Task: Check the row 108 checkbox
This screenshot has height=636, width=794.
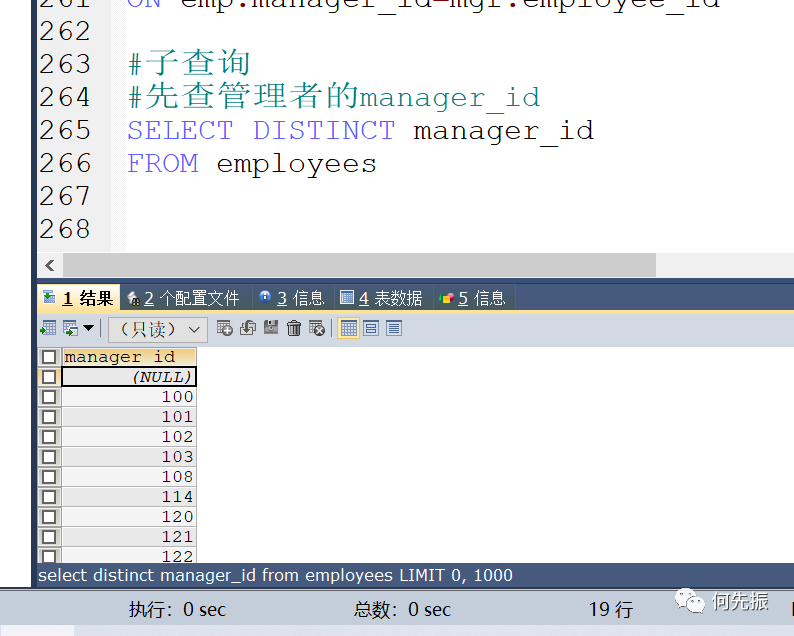Action: point(49,476)
